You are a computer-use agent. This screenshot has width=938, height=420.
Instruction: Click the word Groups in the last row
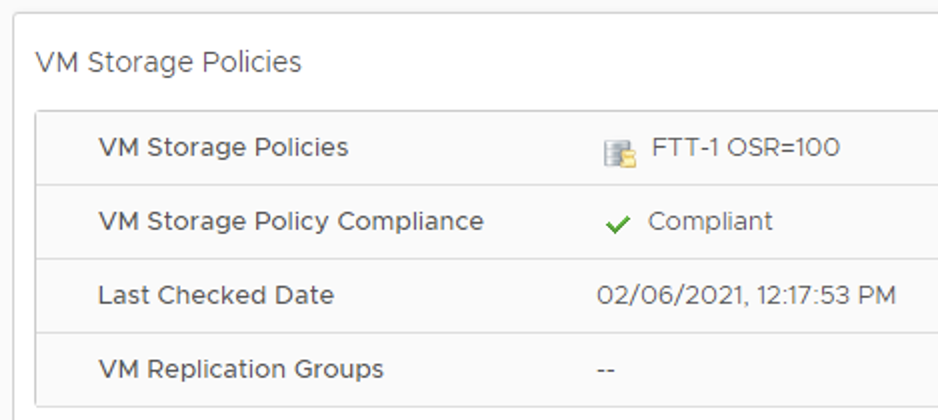pos(330,369)
